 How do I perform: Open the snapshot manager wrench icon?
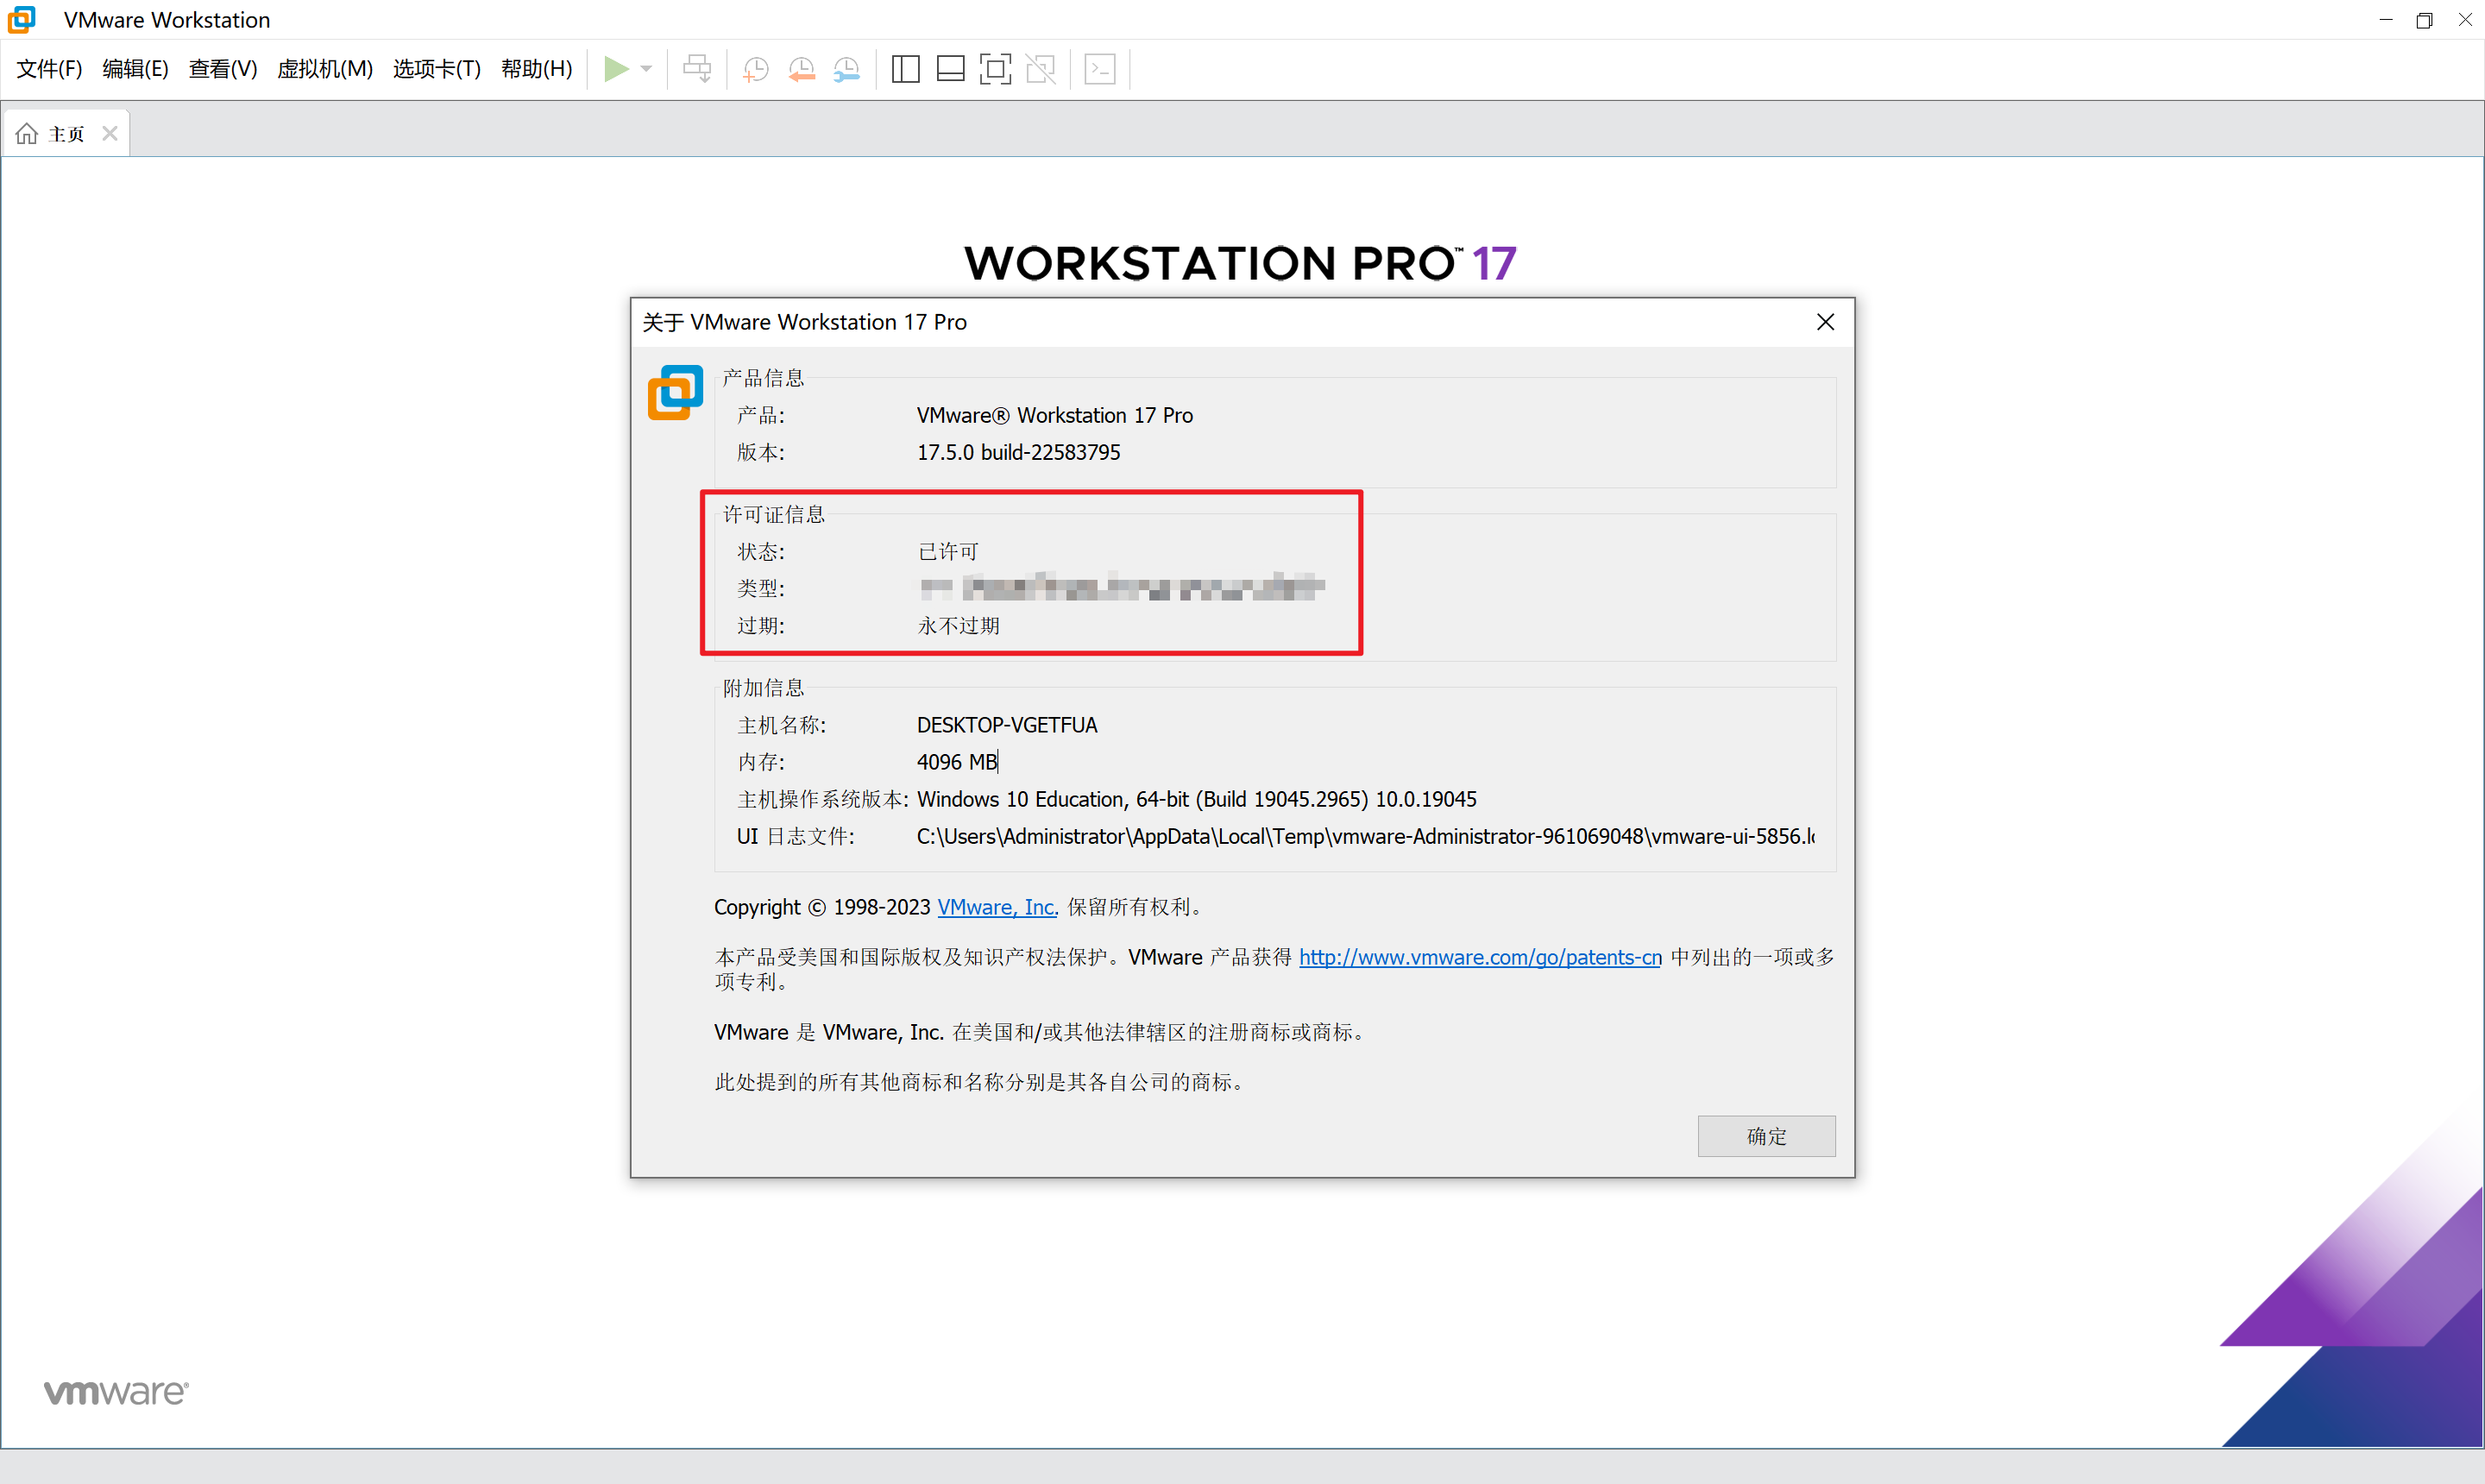(846, 69)
